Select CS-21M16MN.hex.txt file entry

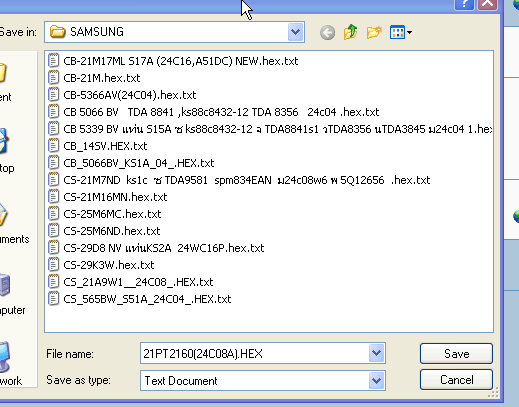pyautogui.click(x=115, y=197)
